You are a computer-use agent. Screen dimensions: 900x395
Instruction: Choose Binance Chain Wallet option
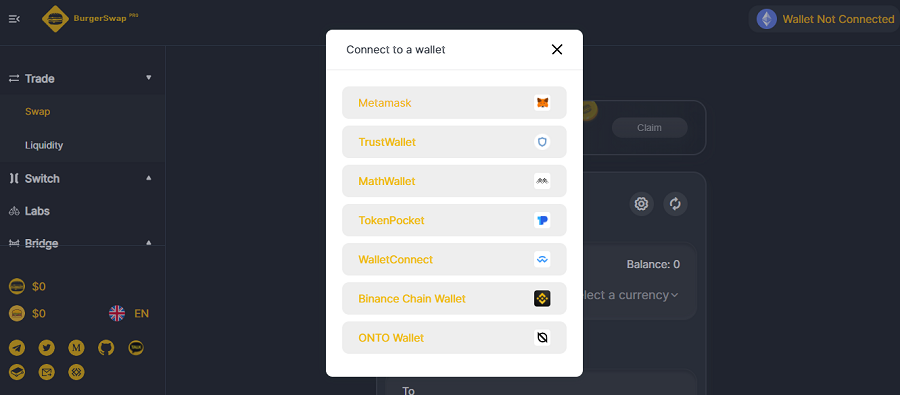tap(454, 299)
